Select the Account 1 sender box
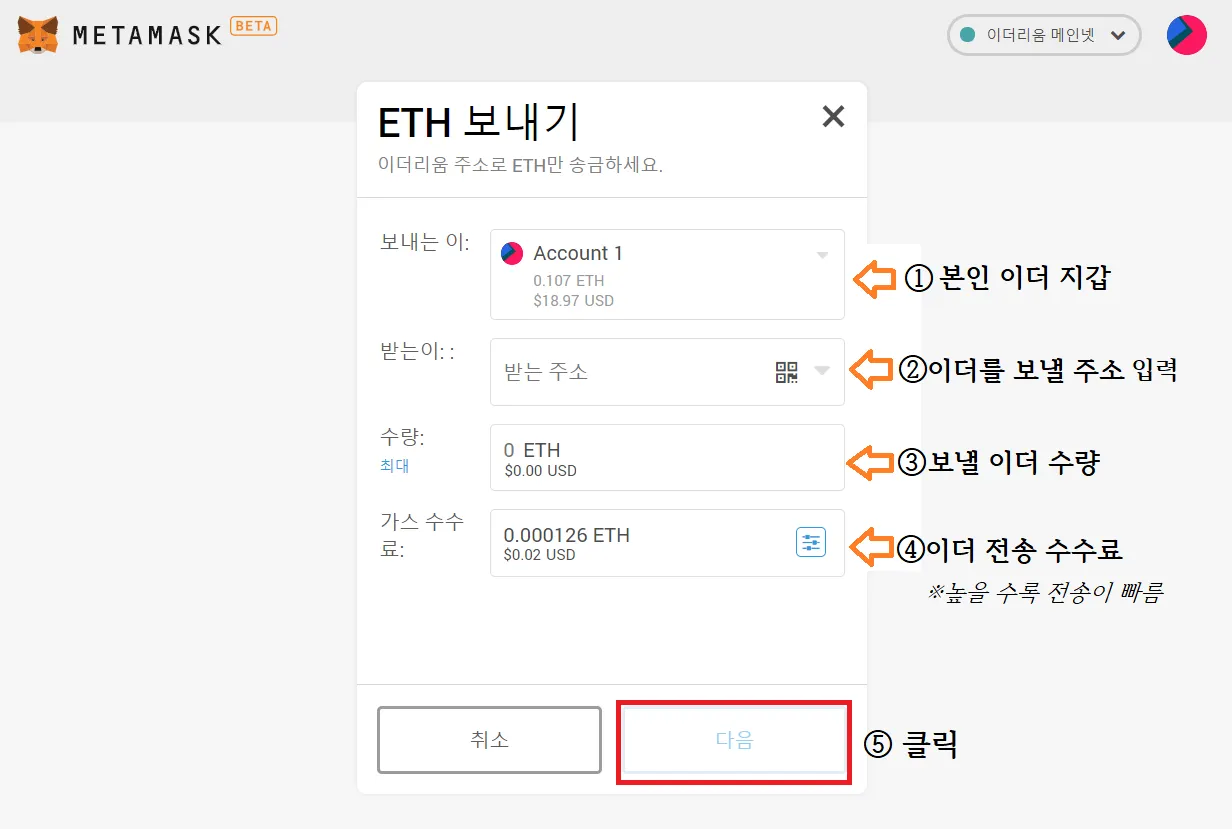Image resolution: width=1232 pixels, height=829 pixels. click(x=666, y=275)
